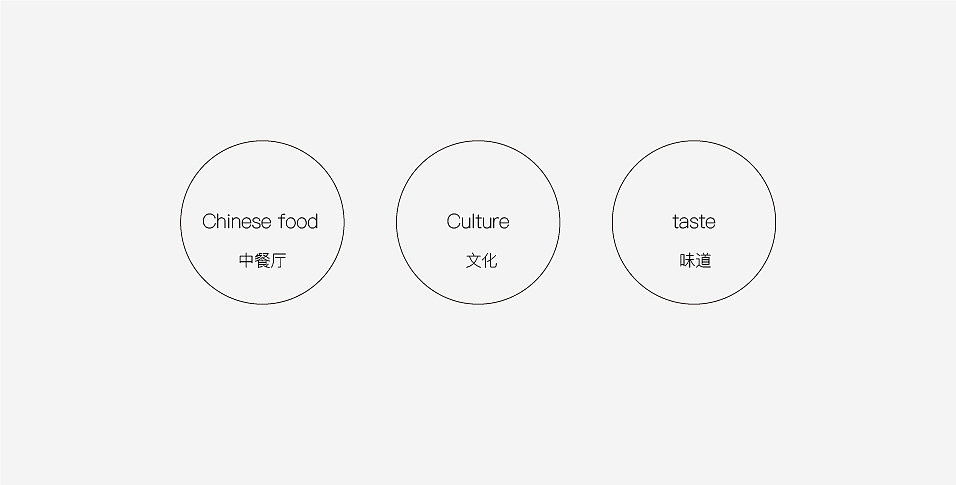Image resolution: width=956 pixels, height=485 pixels.
Task: Click the 化 character under Culture
Action: tap(490, 260)
